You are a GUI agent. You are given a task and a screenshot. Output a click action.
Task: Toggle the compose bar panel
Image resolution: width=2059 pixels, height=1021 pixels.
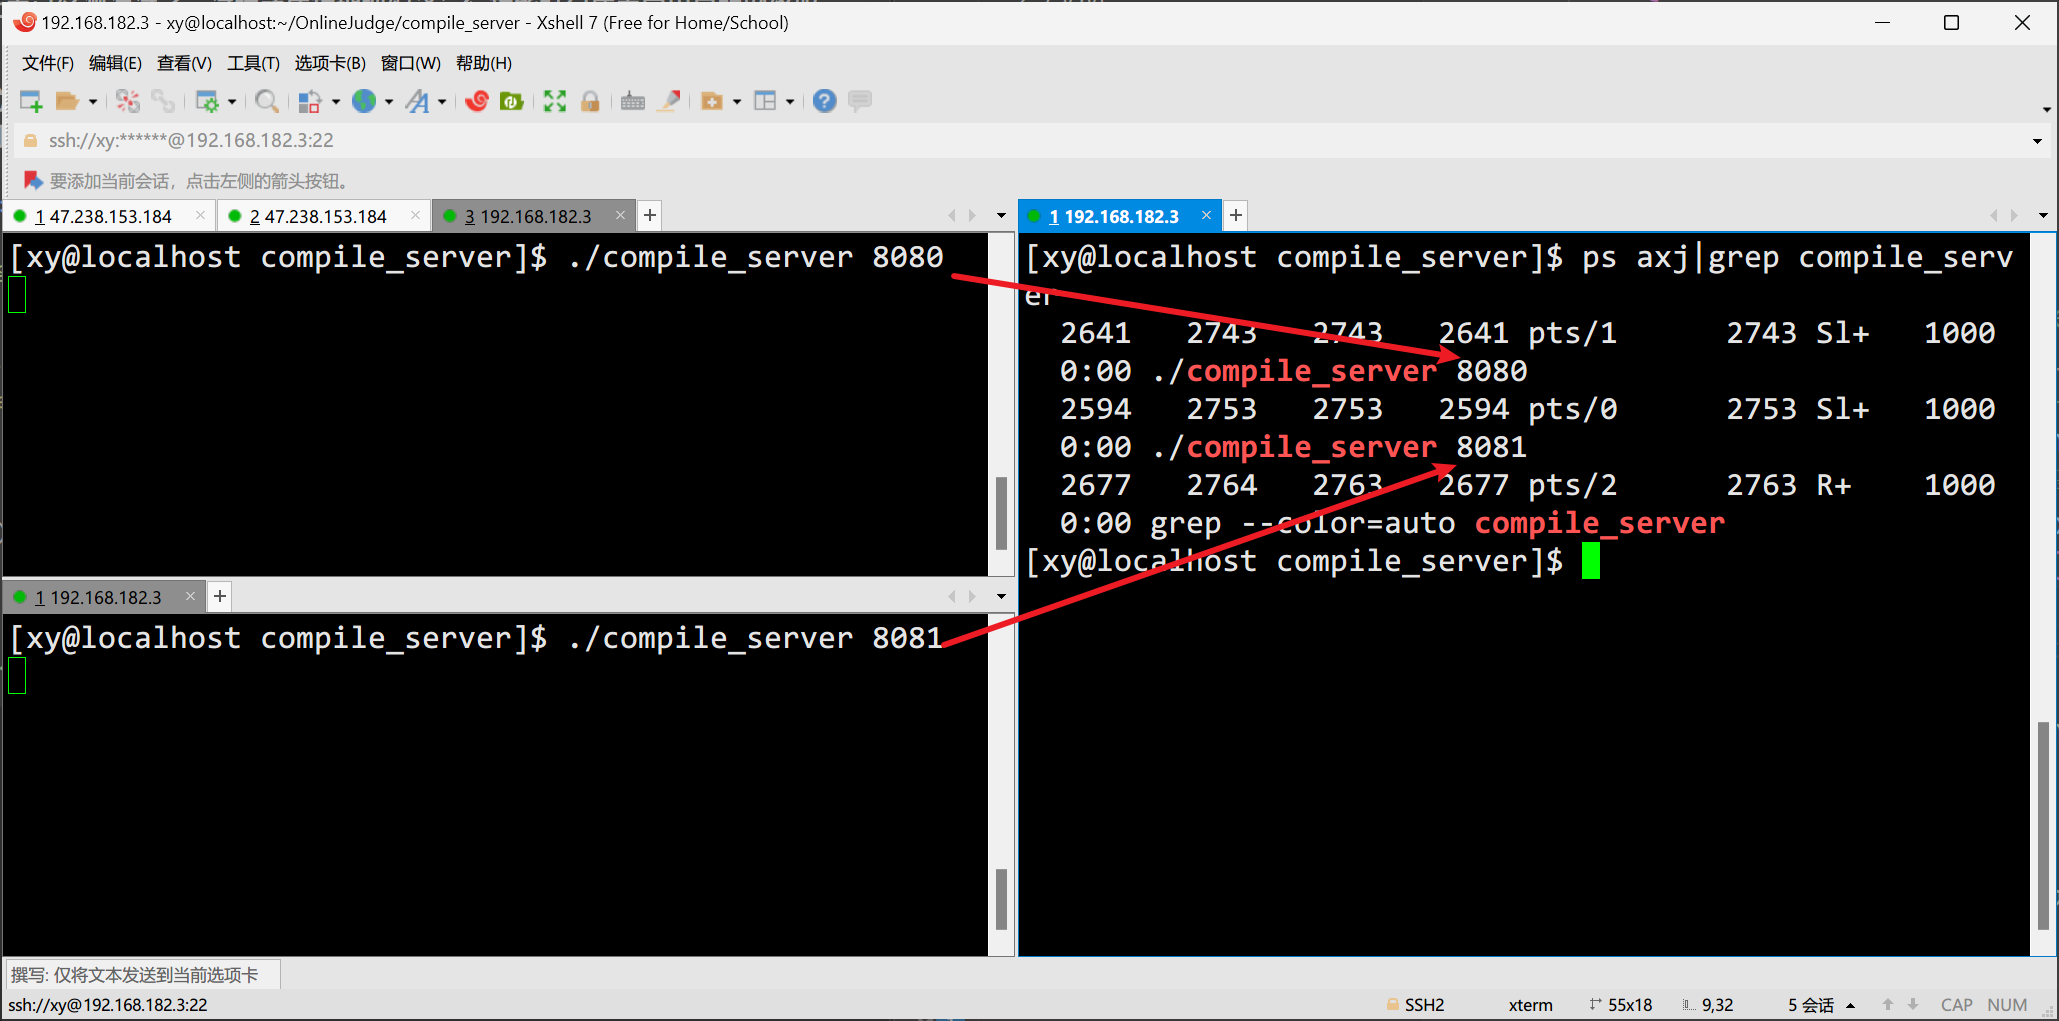(859, 100)
